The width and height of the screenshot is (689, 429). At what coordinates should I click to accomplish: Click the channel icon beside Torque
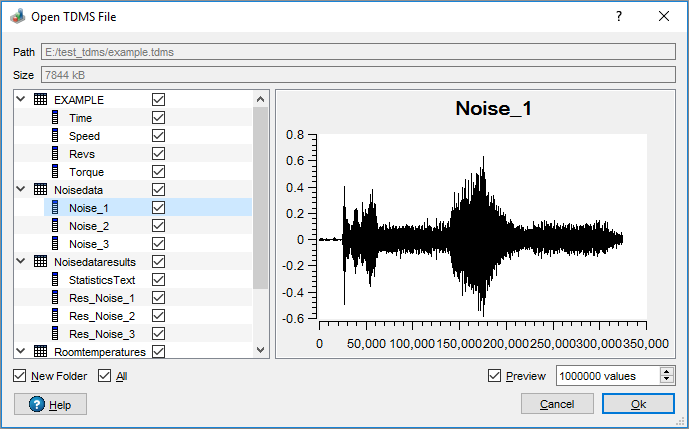pyautogui.click(x=56, y=172)
